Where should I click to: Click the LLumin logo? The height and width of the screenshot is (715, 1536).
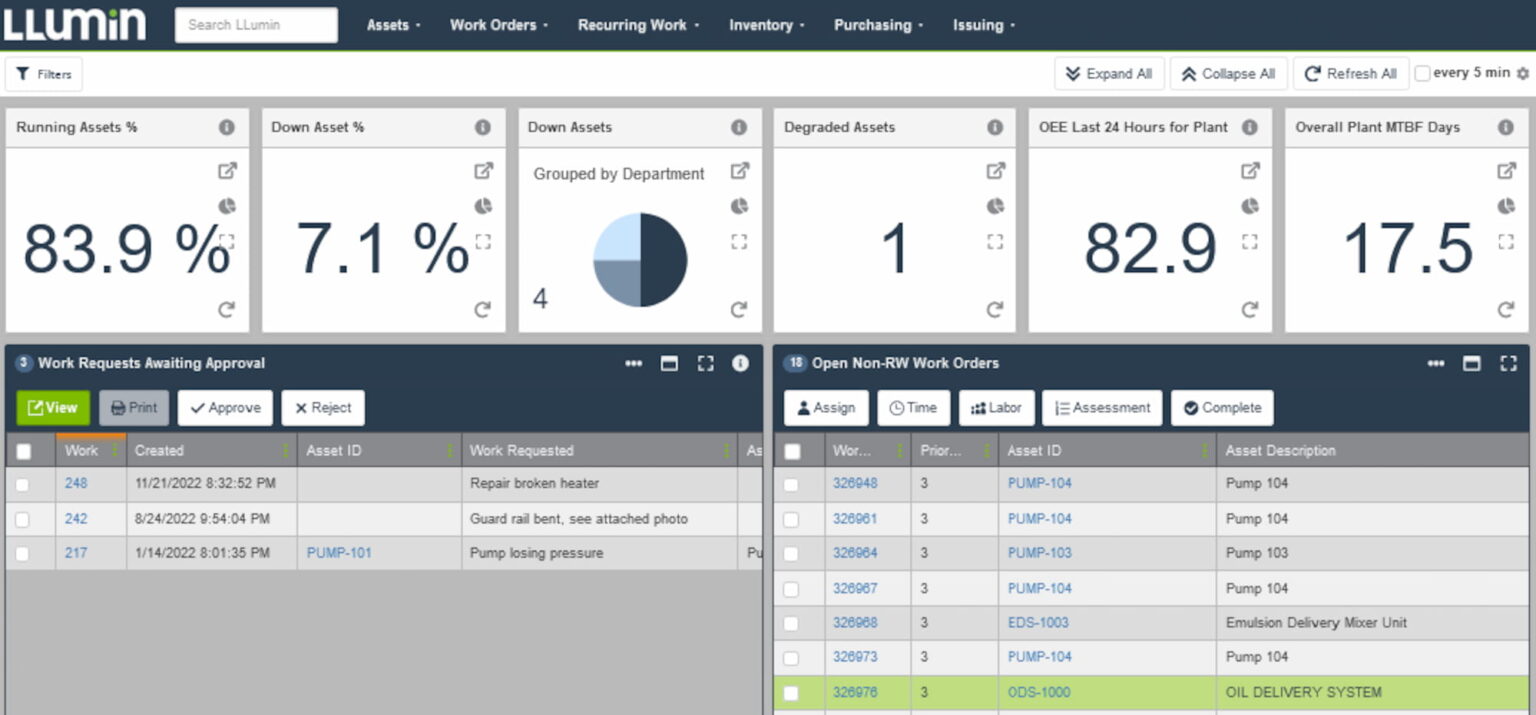point(75,24)
